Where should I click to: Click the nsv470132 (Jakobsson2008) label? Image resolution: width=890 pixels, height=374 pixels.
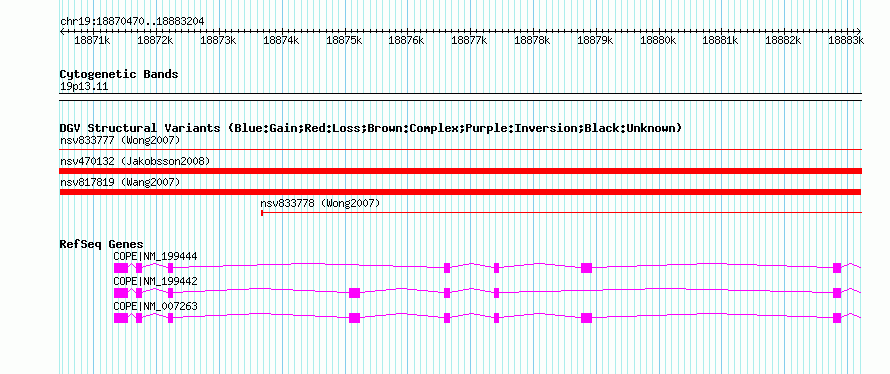[x=135, y=161]
